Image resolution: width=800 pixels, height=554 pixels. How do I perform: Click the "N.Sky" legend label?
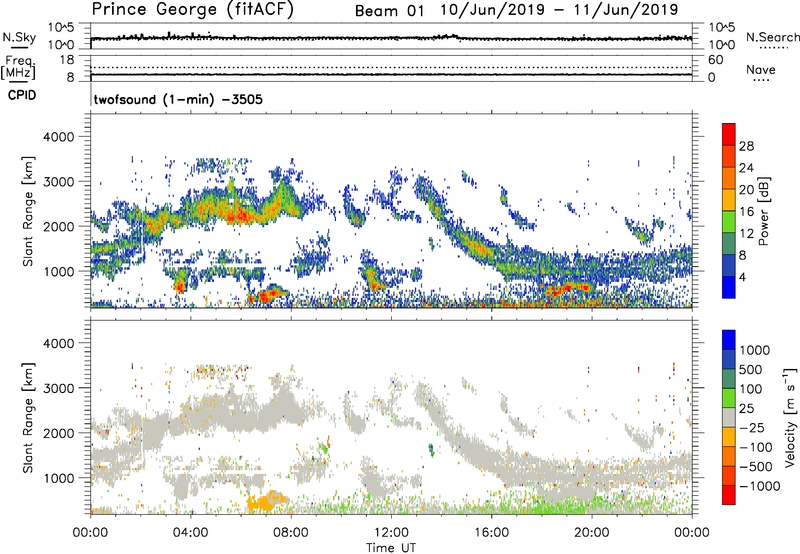pos(19,37)
